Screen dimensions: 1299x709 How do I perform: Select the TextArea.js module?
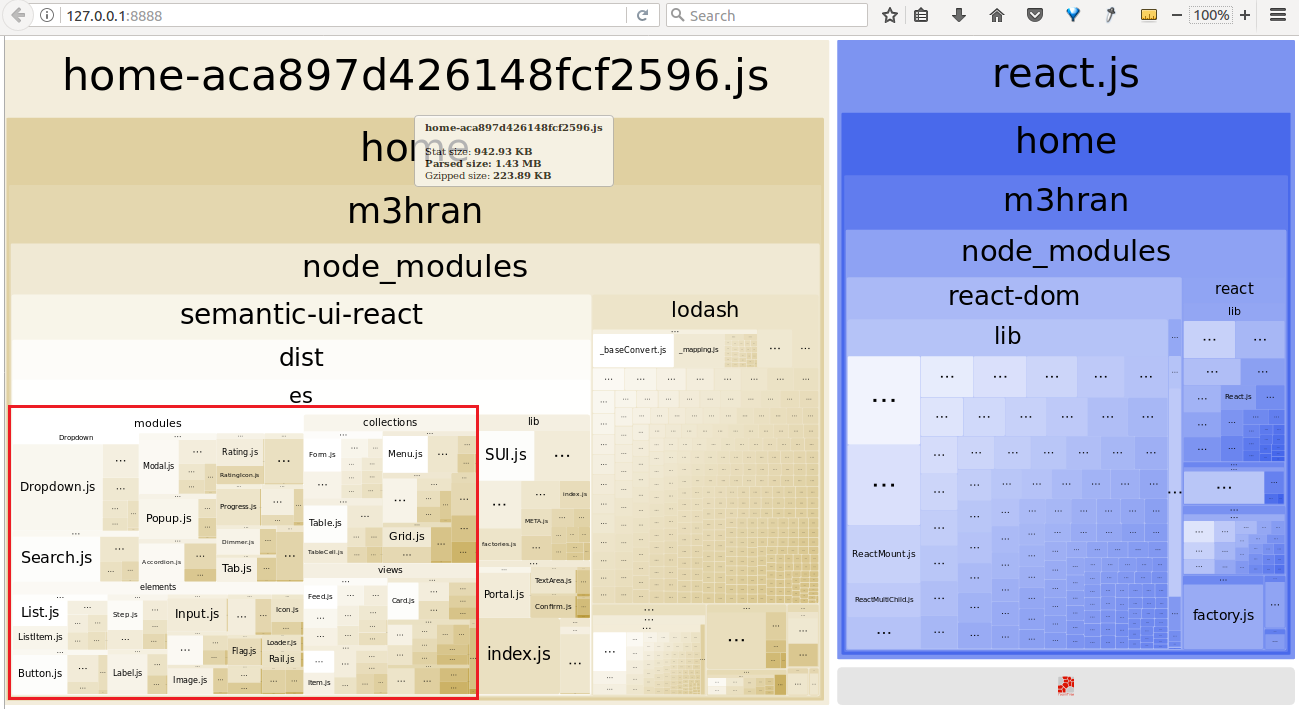pyautogui.click(x=553, y=580)
